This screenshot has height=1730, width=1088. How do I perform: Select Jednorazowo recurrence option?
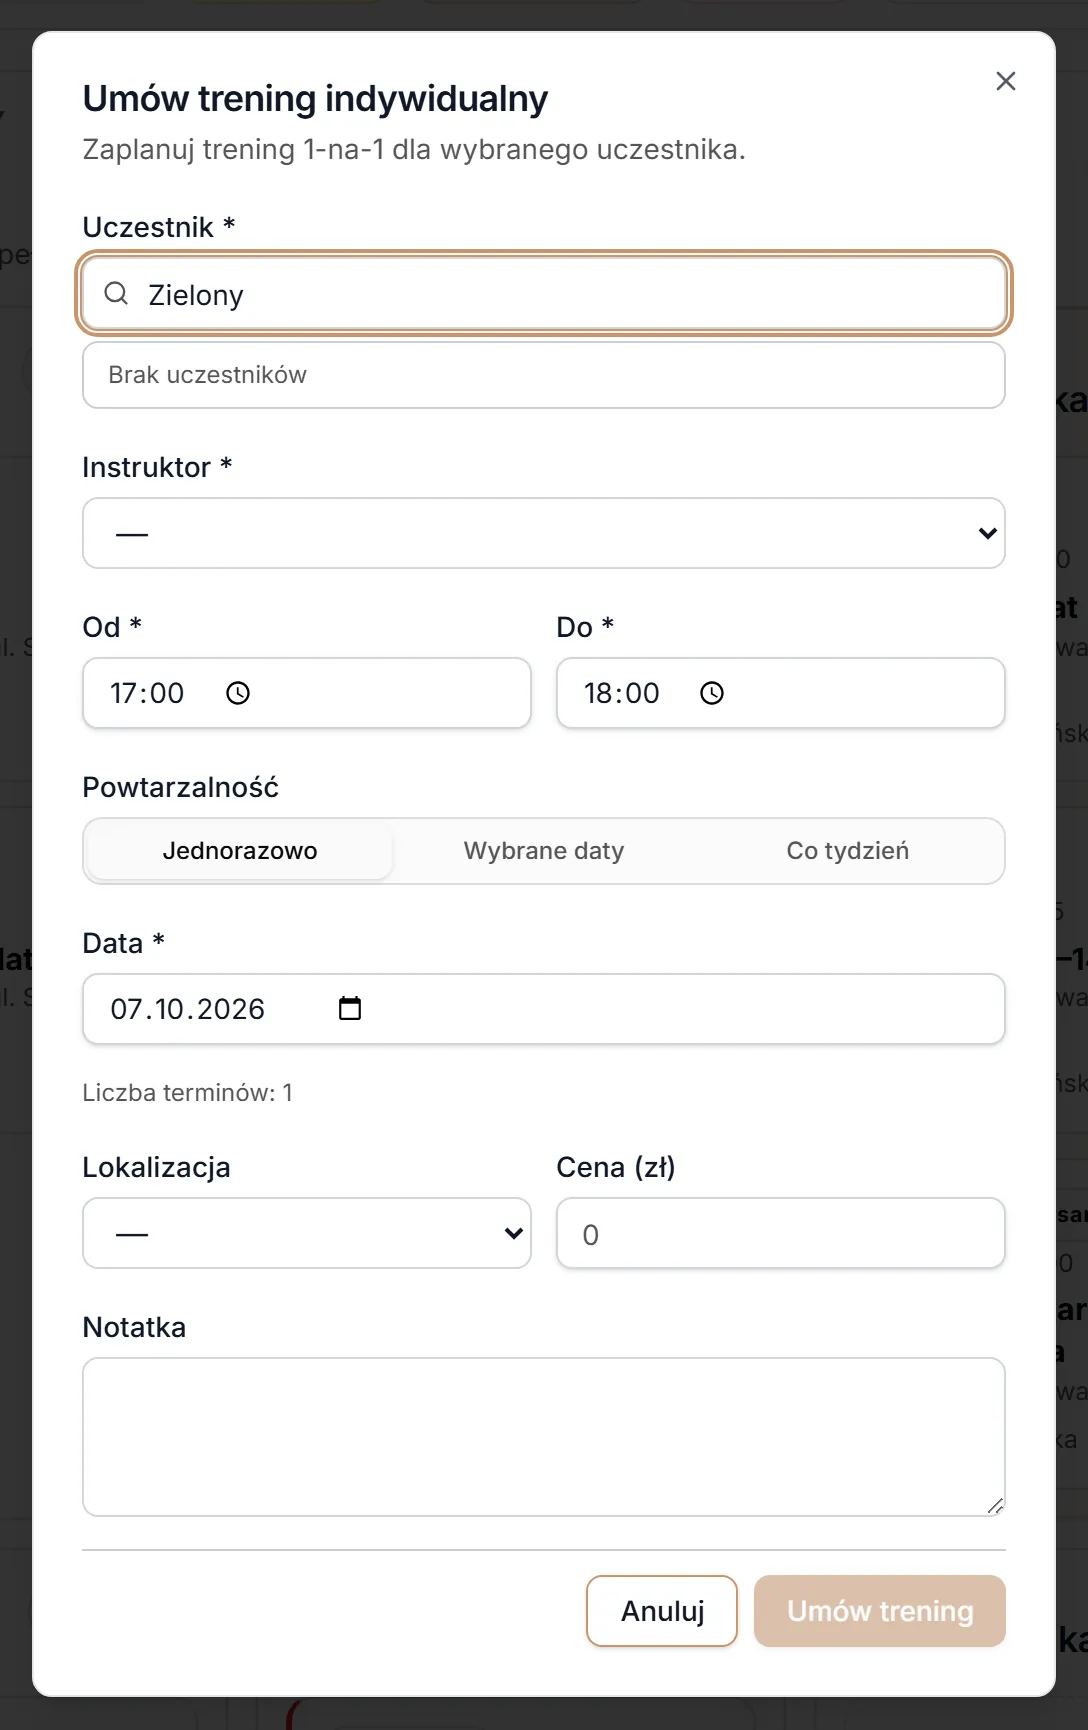(x=240, y=851)
